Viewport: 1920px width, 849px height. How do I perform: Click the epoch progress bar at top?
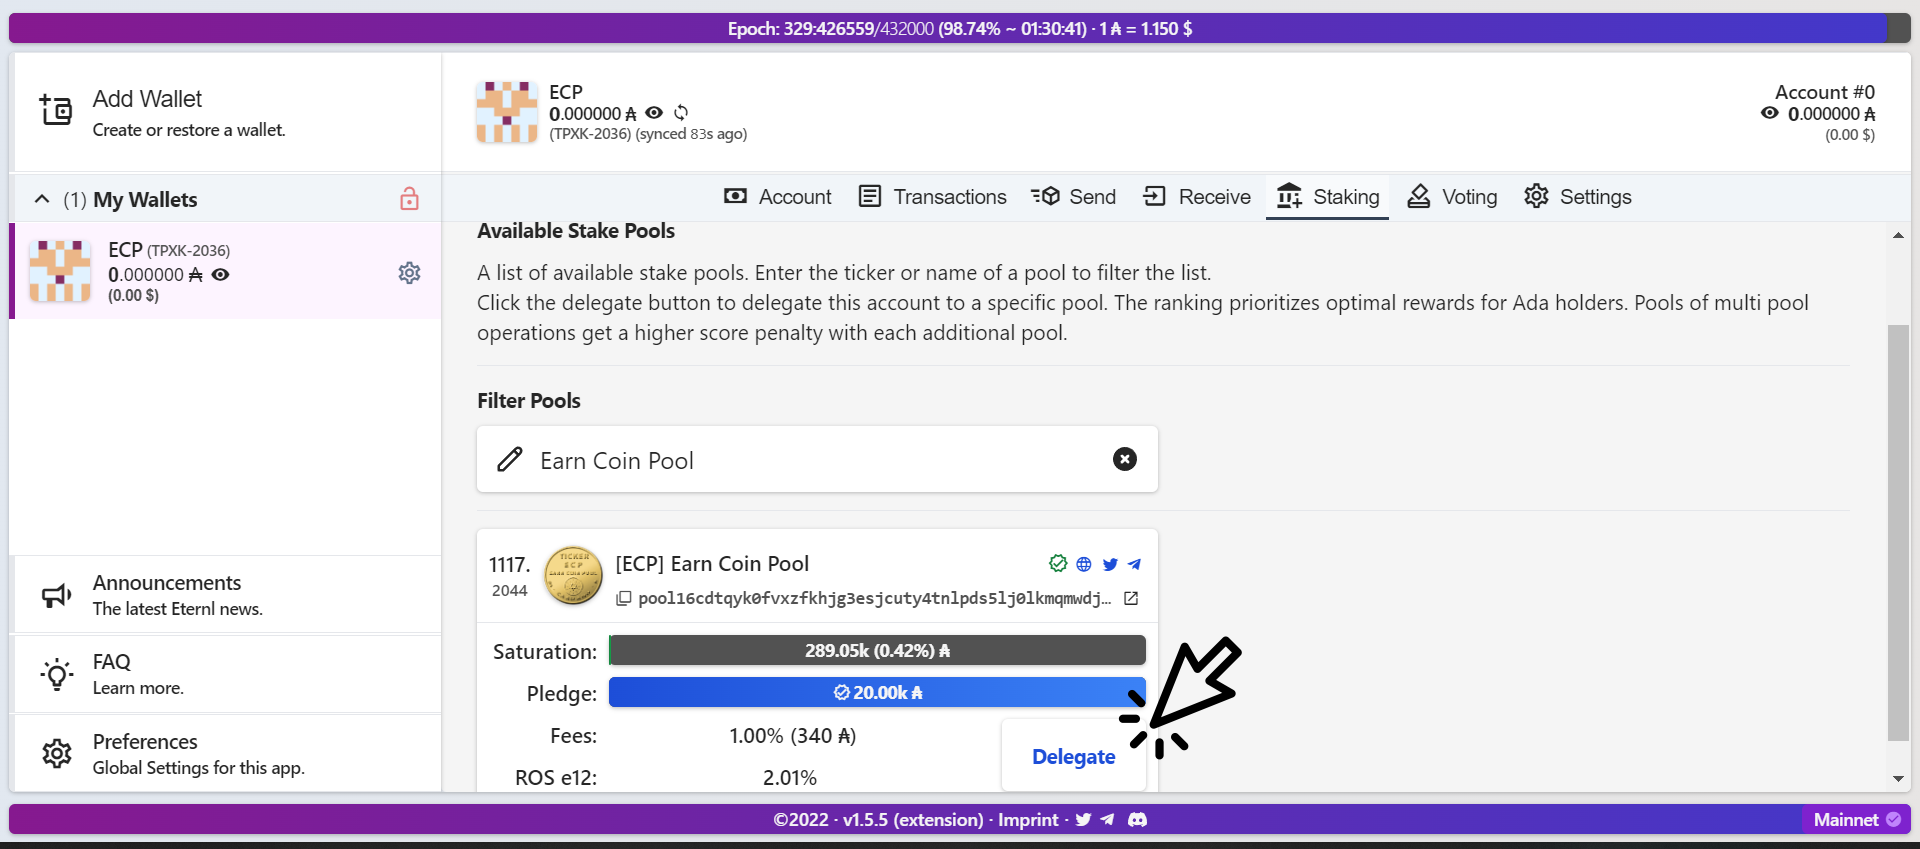click(960, 29)
